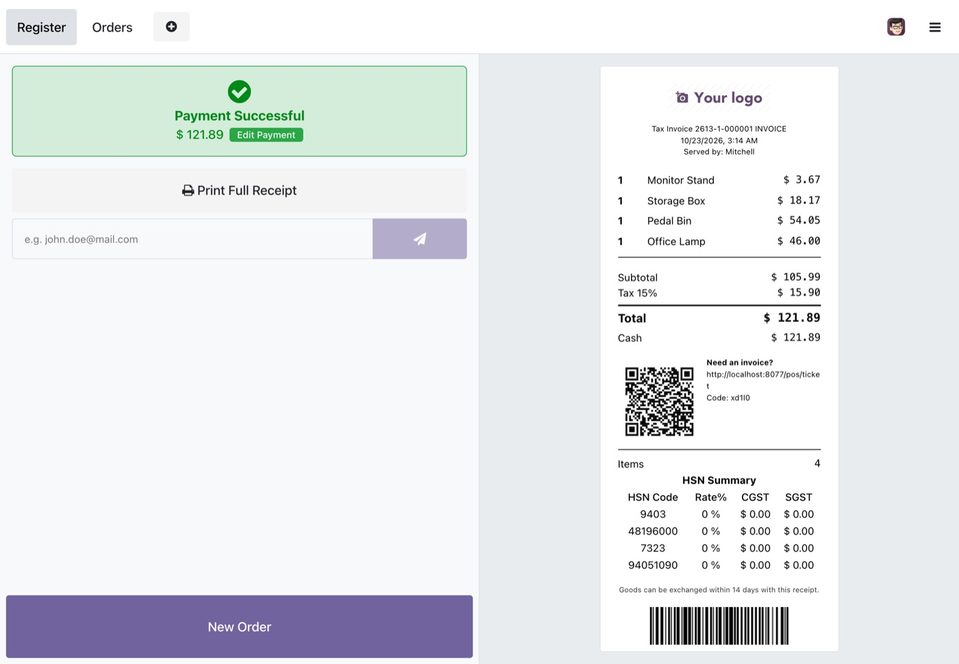This screenshot has width=959, height=664.
Task: Click the plus icon to add an order
Action: (x=171, y=26)
